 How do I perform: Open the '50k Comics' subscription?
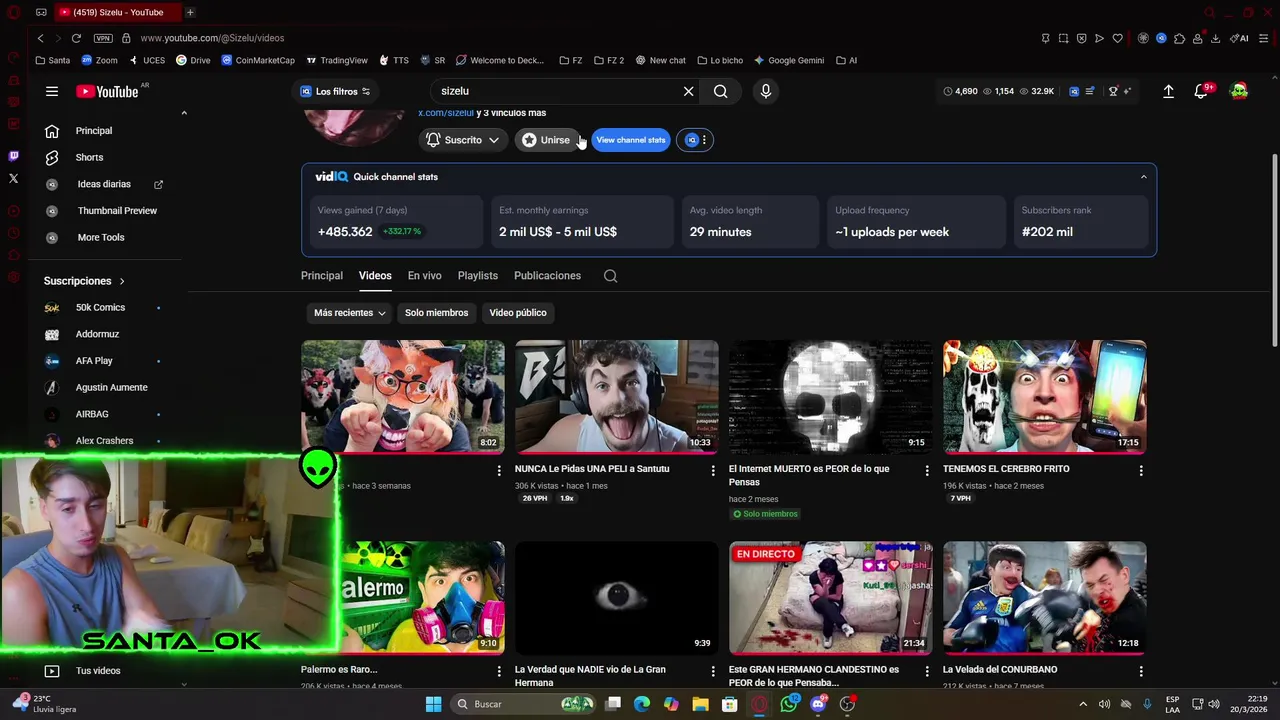[x=100, y=308]
